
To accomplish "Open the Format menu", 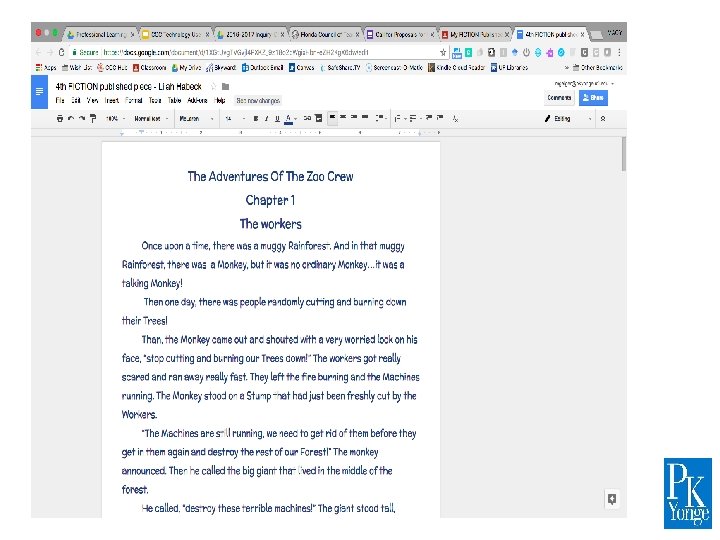I will tap(134, 101).
